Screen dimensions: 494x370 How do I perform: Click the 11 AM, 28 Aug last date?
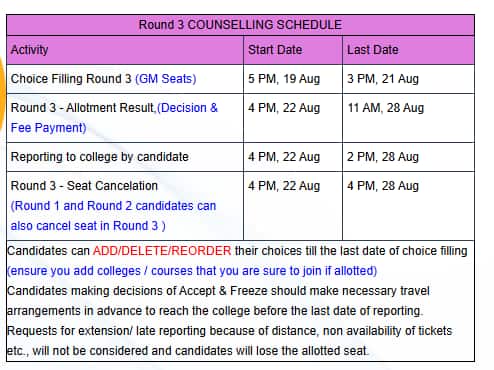386,108
